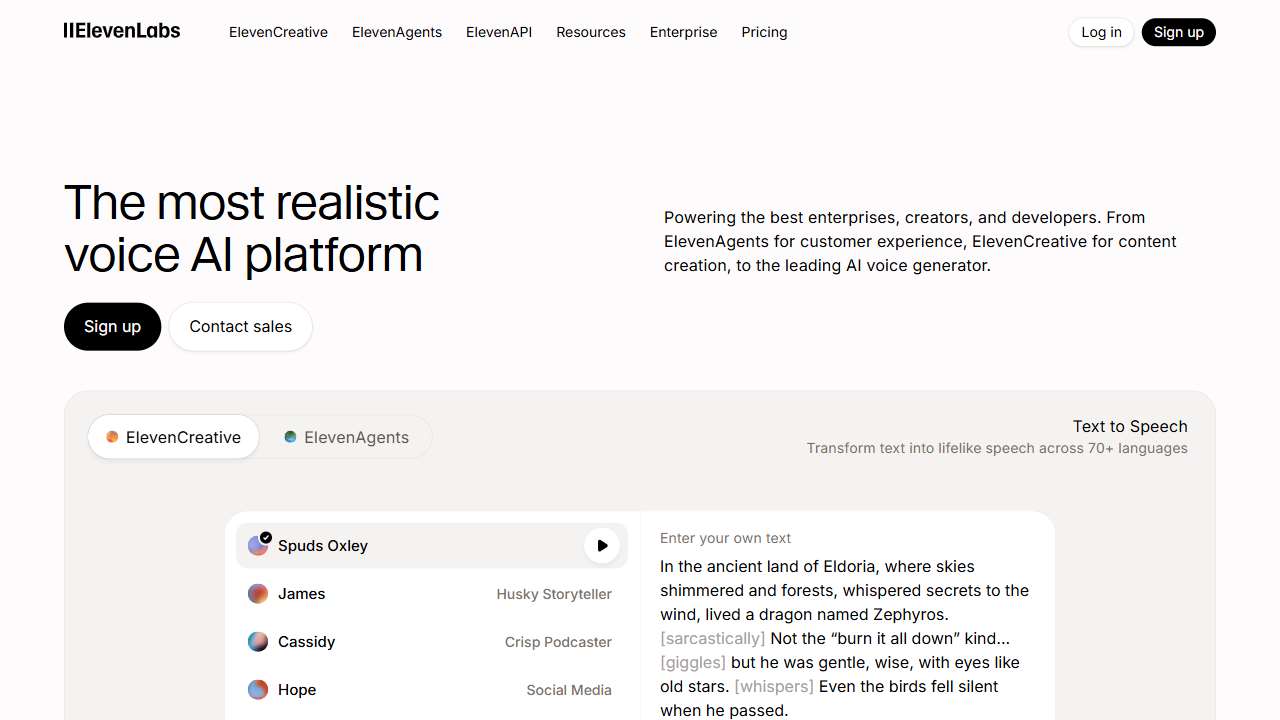Open the ElevenAPI navigation menu
The width and height of the screenshot is (1280, 720).
(x=499, y=32)
